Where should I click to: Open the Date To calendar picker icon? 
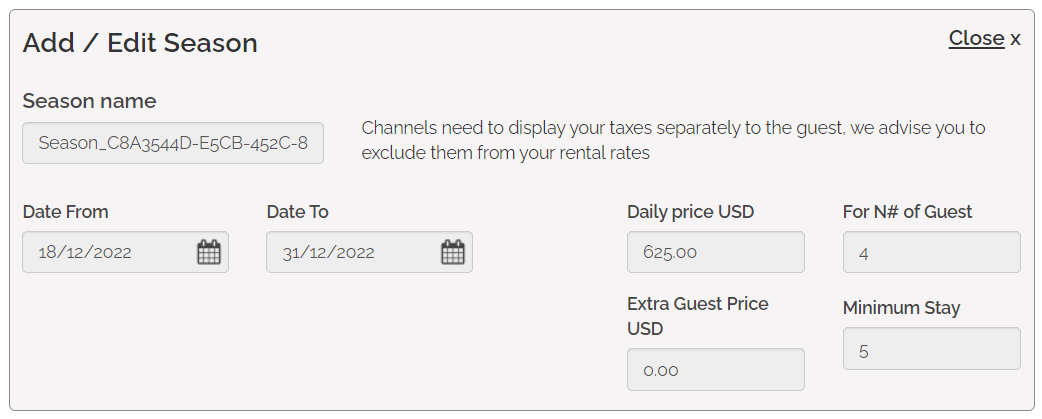(x=453, y=252)
